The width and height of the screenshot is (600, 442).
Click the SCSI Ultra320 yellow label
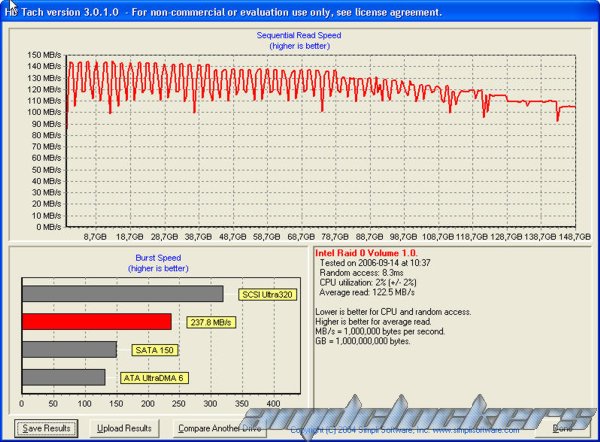pos(268,295)
